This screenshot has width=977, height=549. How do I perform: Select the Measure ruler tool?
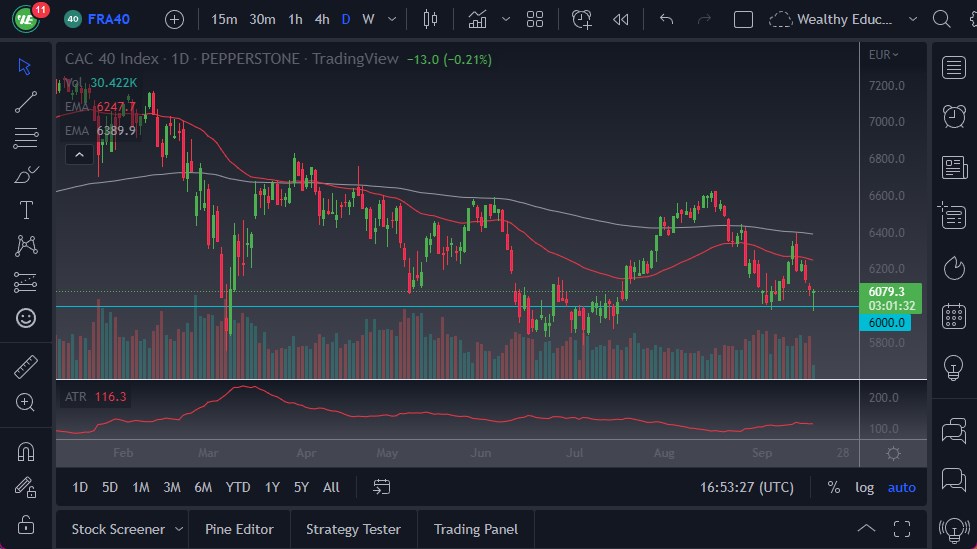[26, 367]
